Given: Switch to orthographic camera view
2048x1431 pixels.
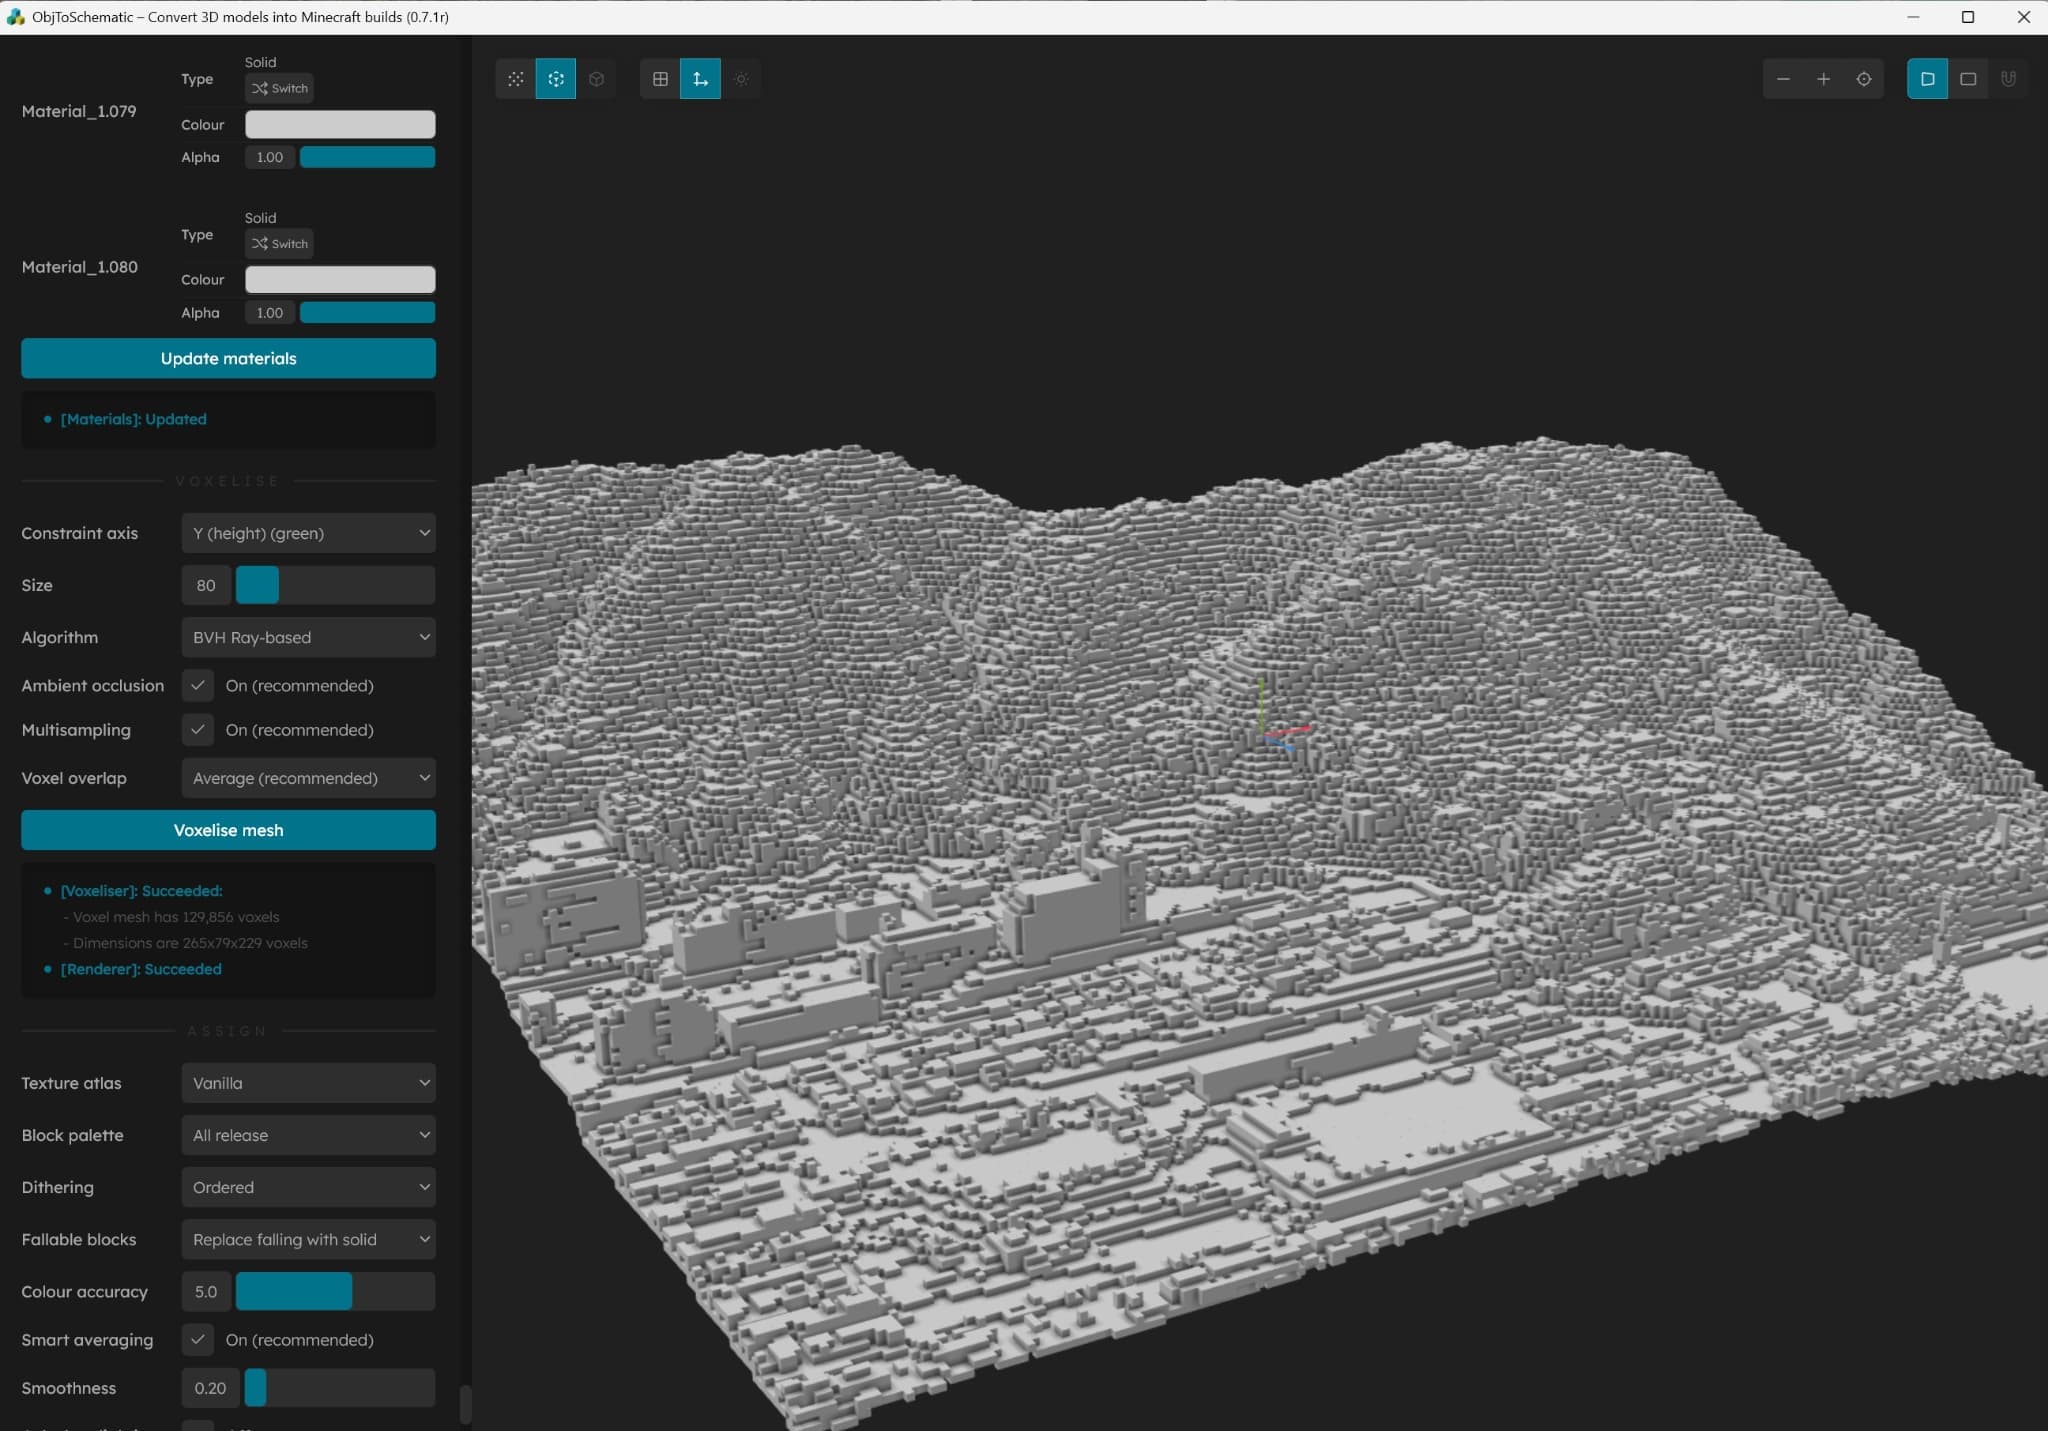Looking at the screenshot, I should [1968, 79].
